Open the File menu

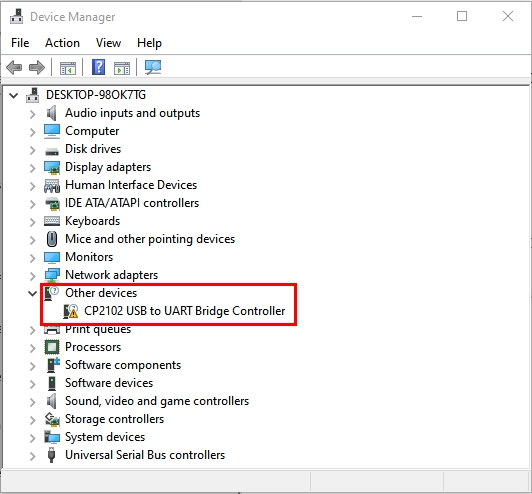(20, 43)
